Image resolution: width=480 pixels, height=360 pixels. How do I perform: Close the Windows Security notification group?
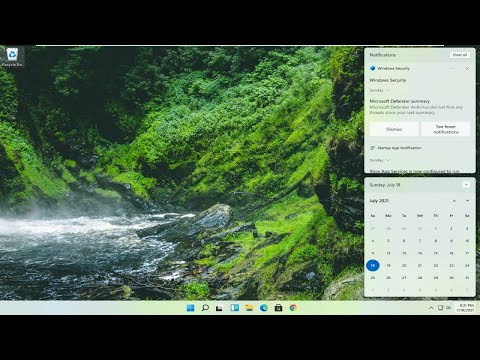click(467, 68)
